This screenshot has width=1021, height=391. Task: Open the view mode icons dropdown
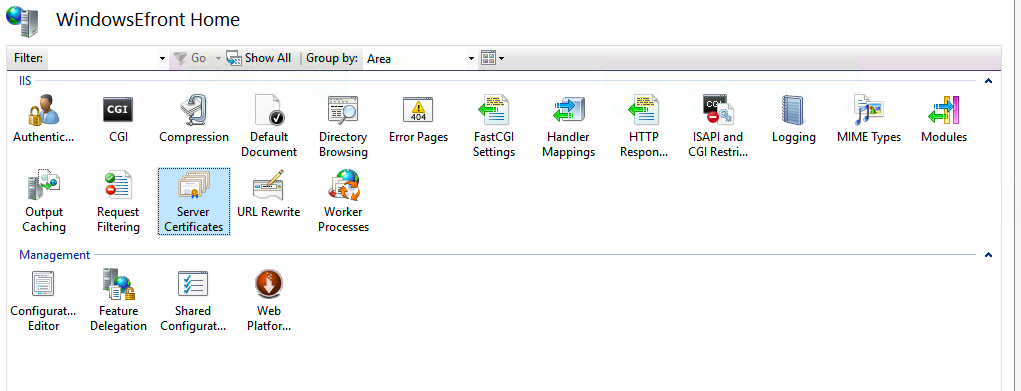tap(492, 59)
